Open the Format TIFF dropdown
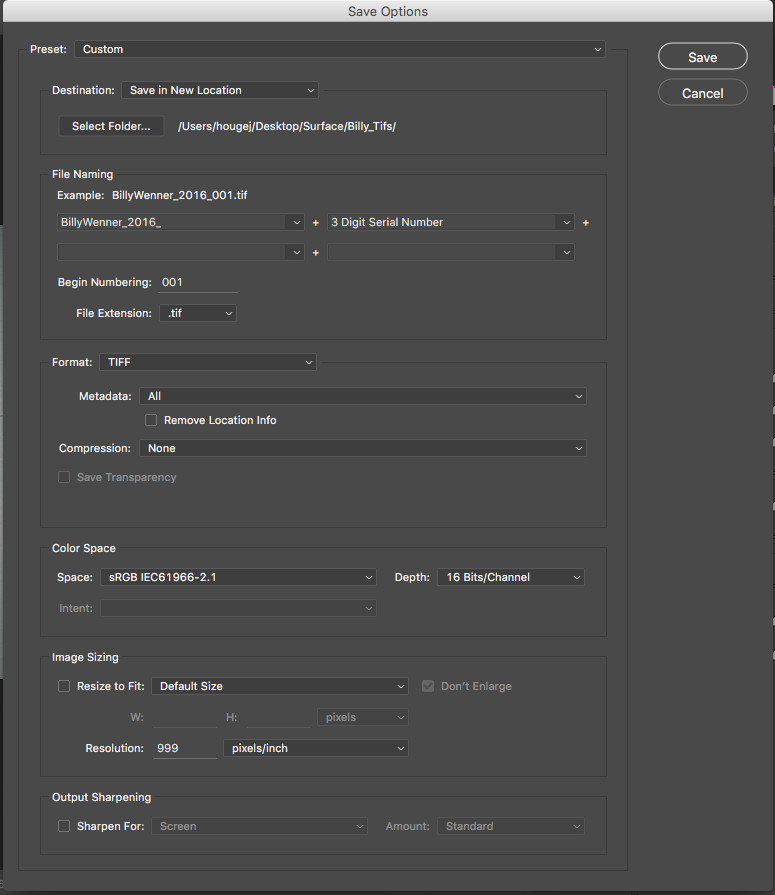Screen dimensions: 775x895 coord(207,362)
